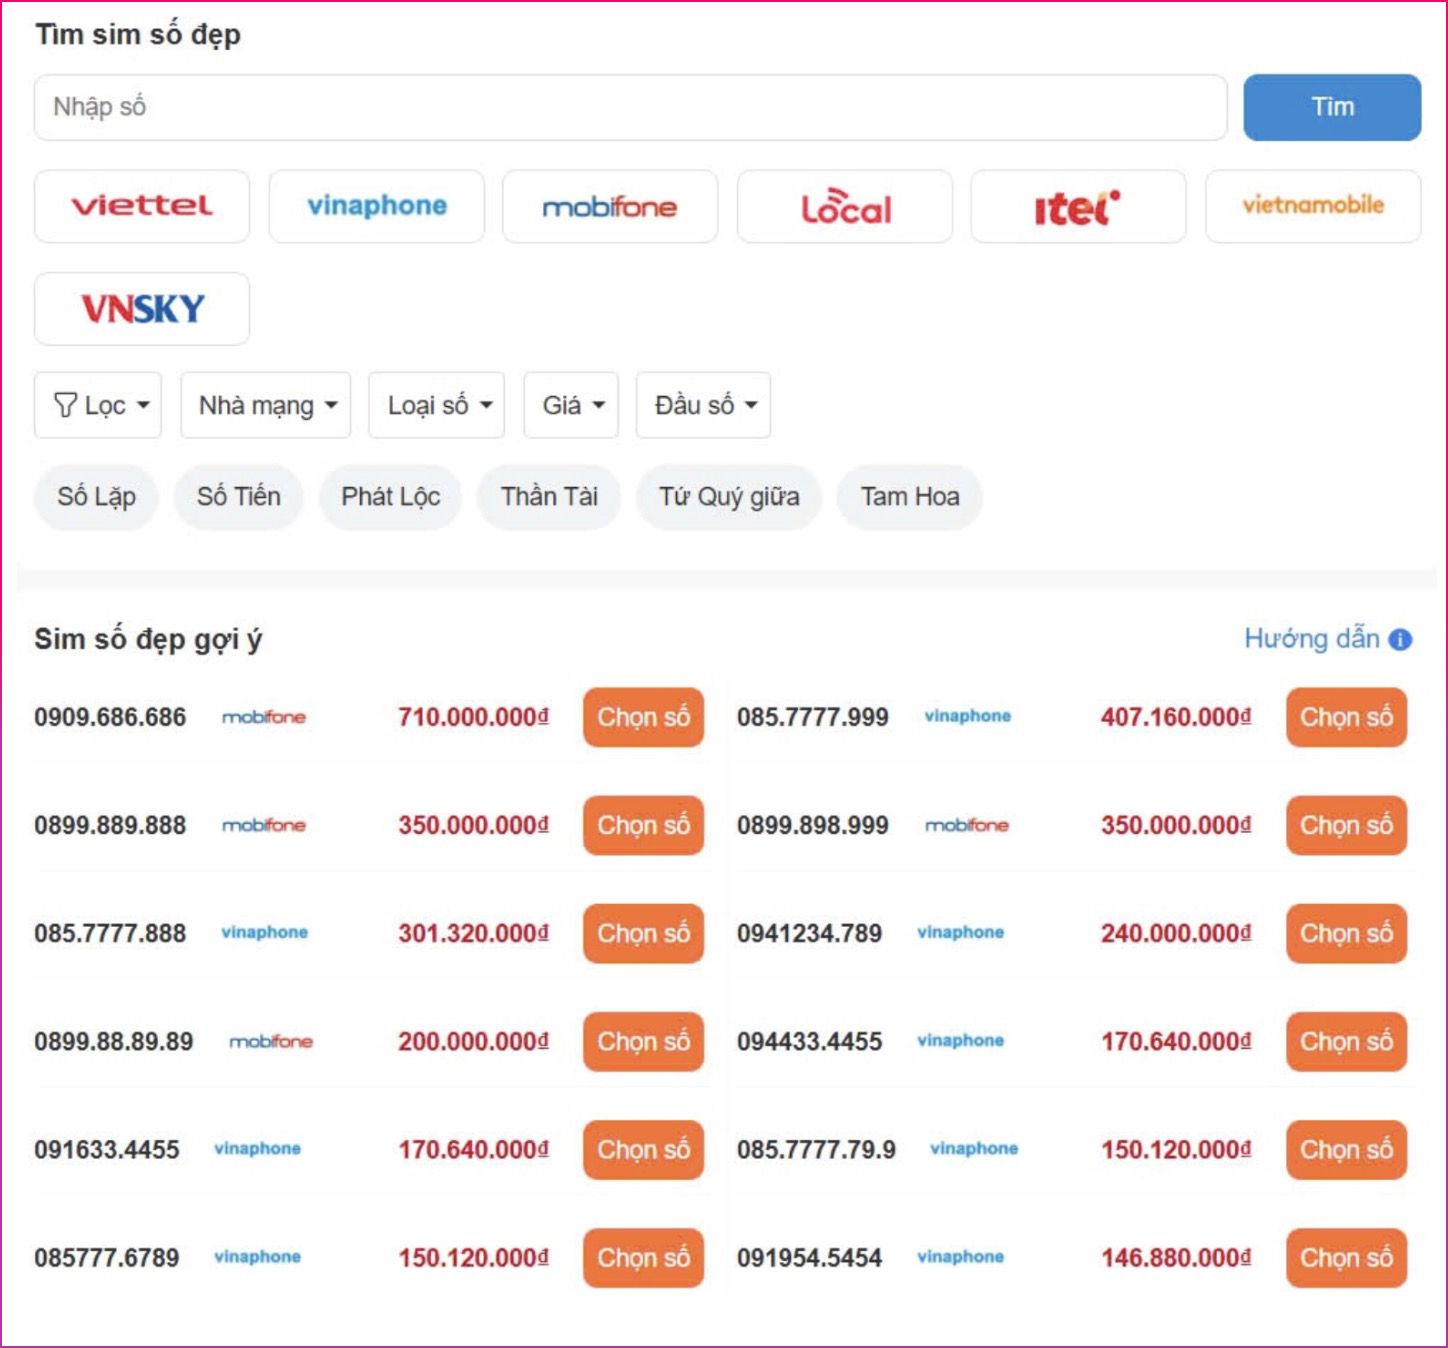Screen dimensions: 1448x1348
Task: Select the VNSKY carrier logo
Action: point(142,309)
